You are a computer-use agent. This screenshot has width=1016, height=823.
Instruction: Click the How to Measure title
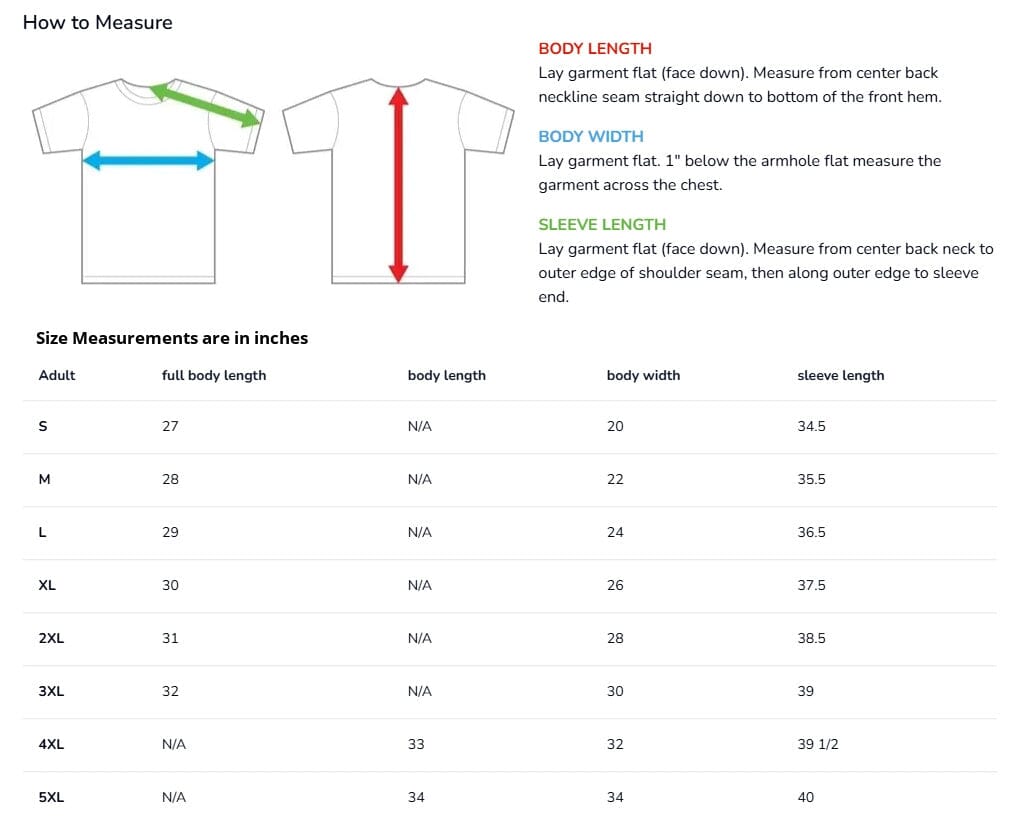coord(97,22)
